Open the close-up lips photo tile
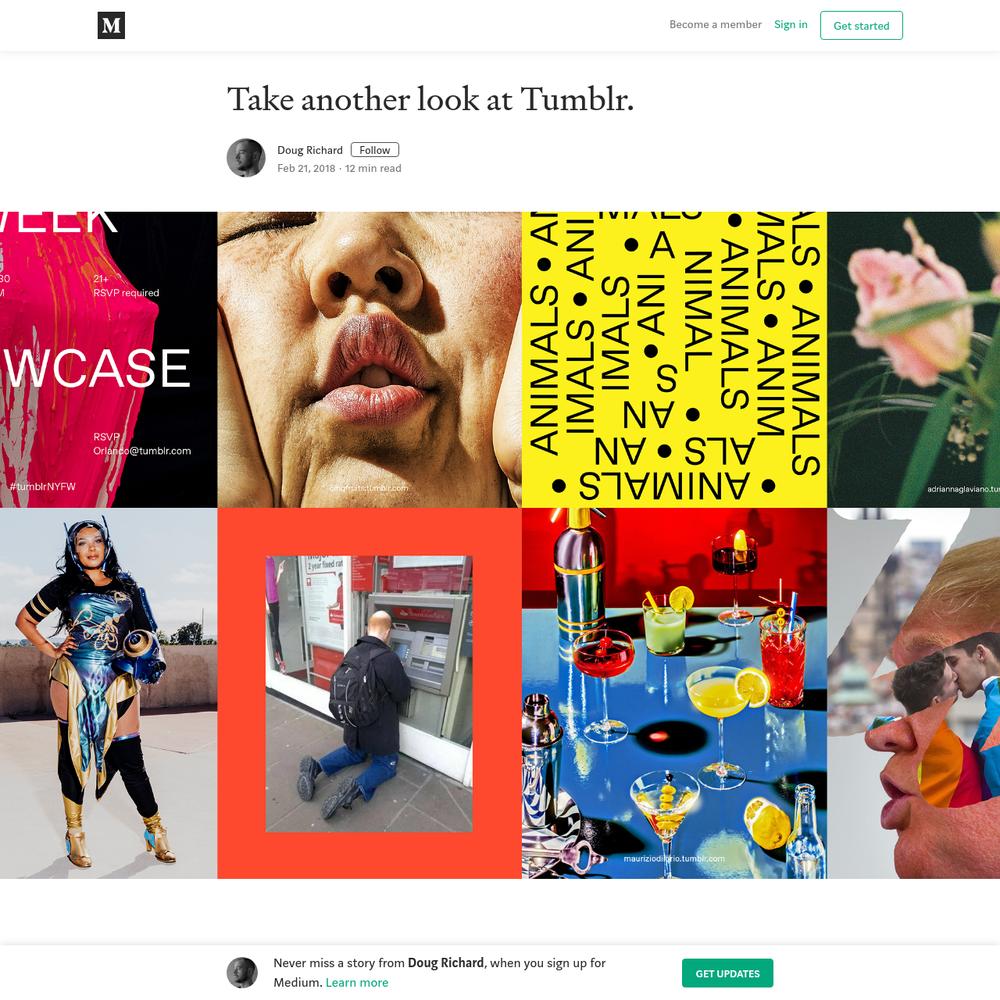This screenshot has height=1000, width=1000. [x=370, y=360]
